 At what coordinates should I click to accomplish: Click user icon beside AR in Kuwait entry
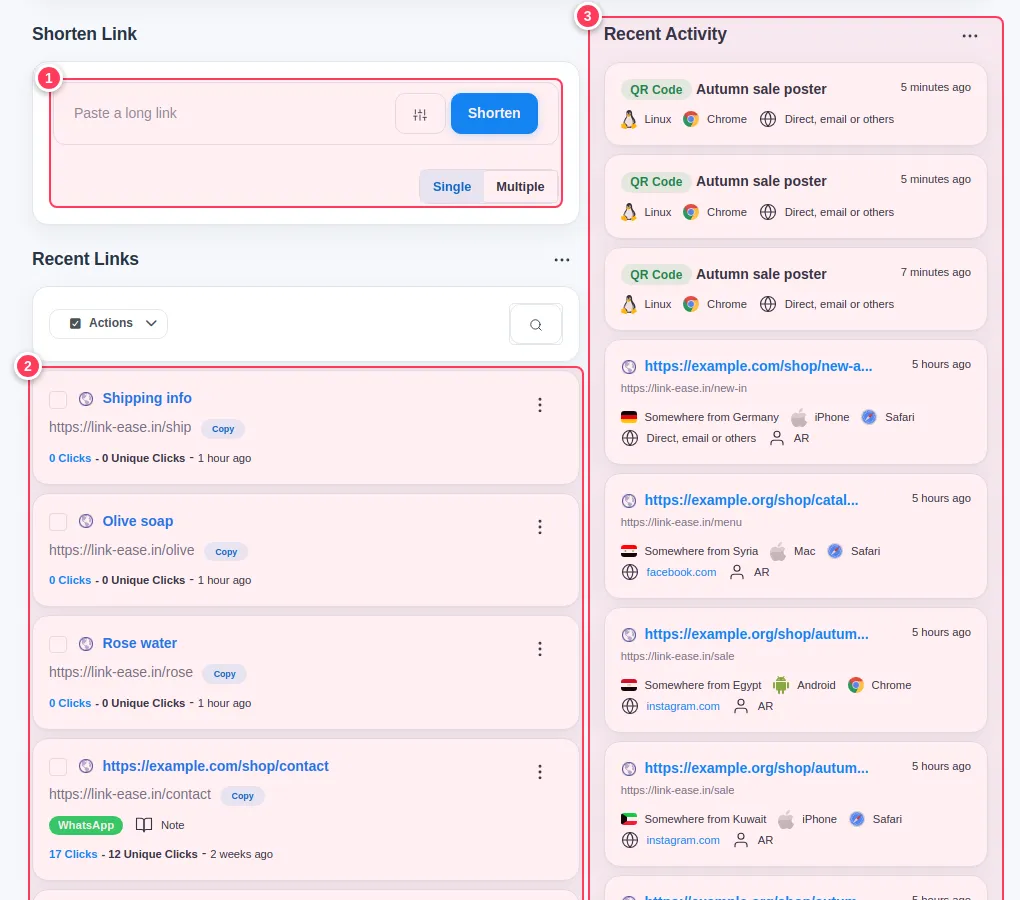point(741,840)
